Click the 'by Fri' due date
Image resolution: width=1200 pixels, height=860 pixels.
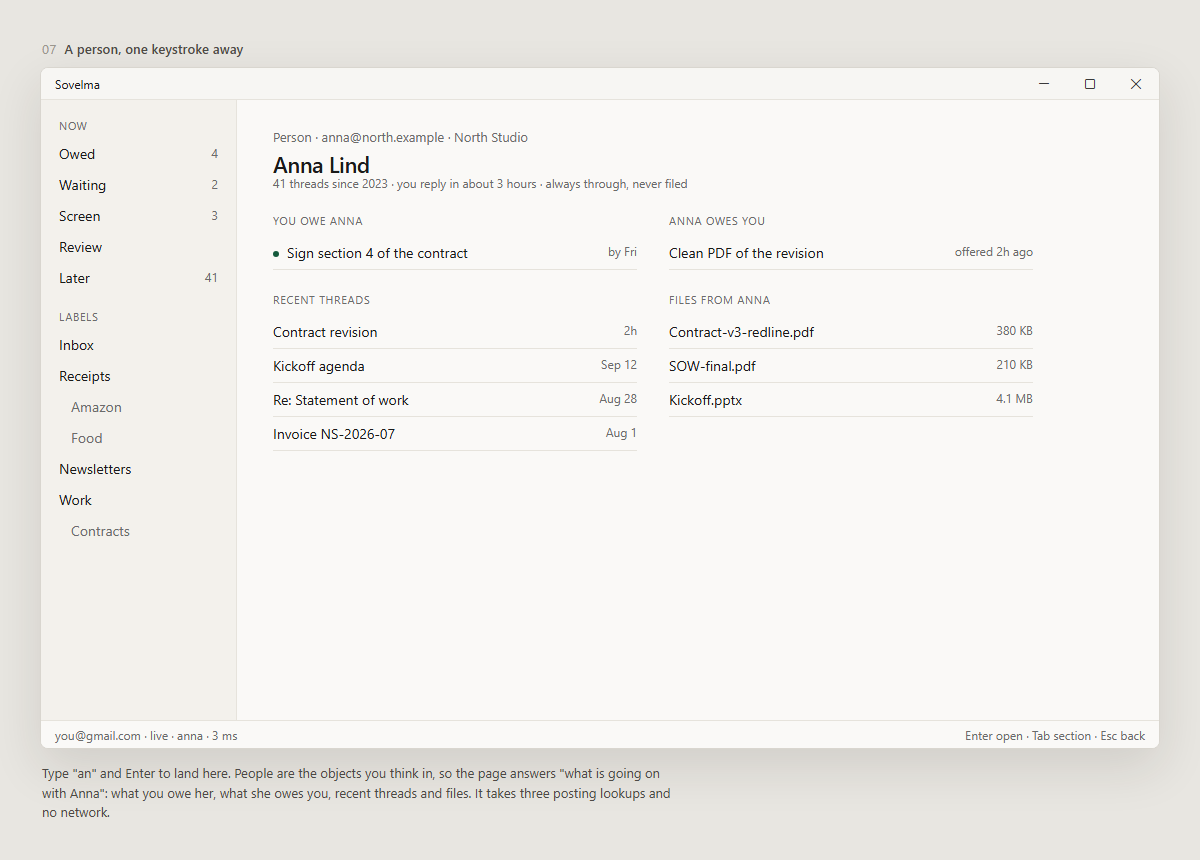[x=622, y=252]
